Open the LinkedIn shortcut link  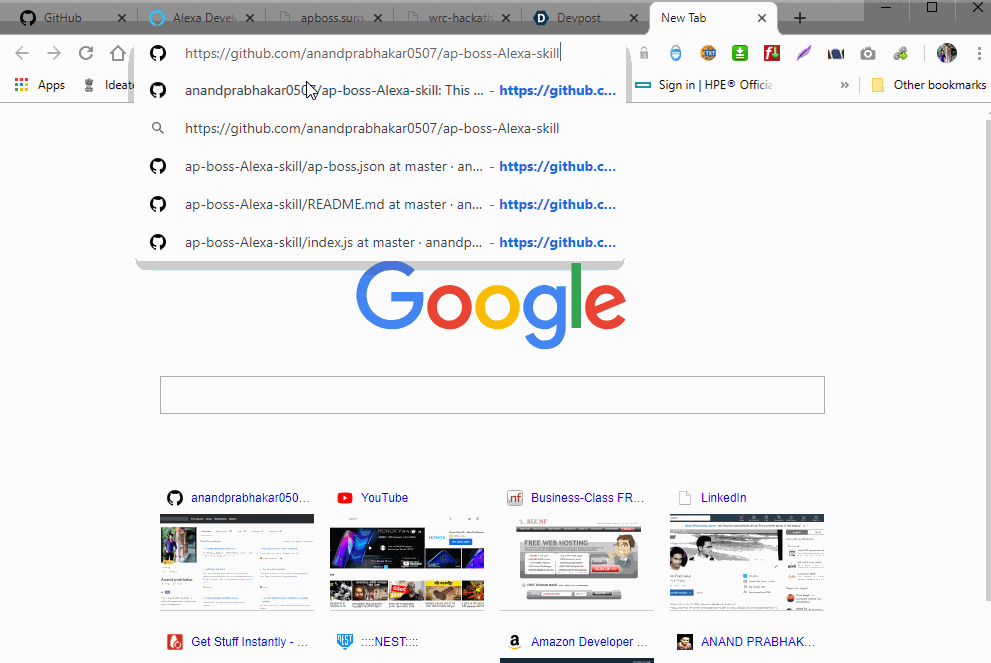[724, 498]
